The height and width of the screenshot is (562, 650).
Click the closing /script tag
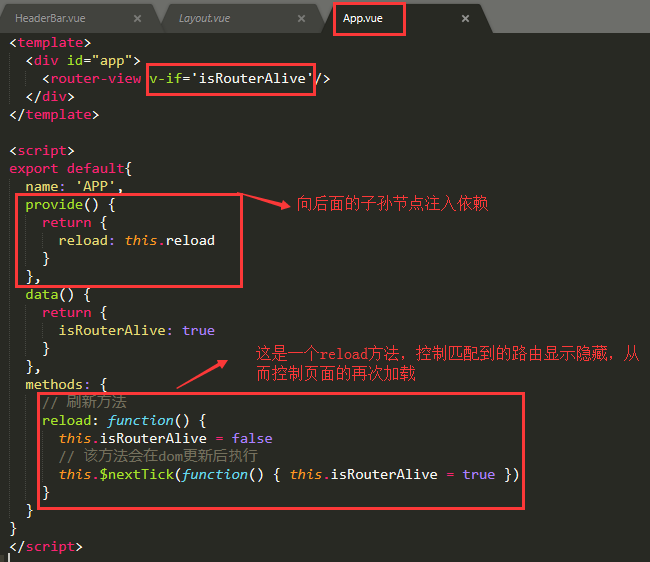tap(46, 547)
